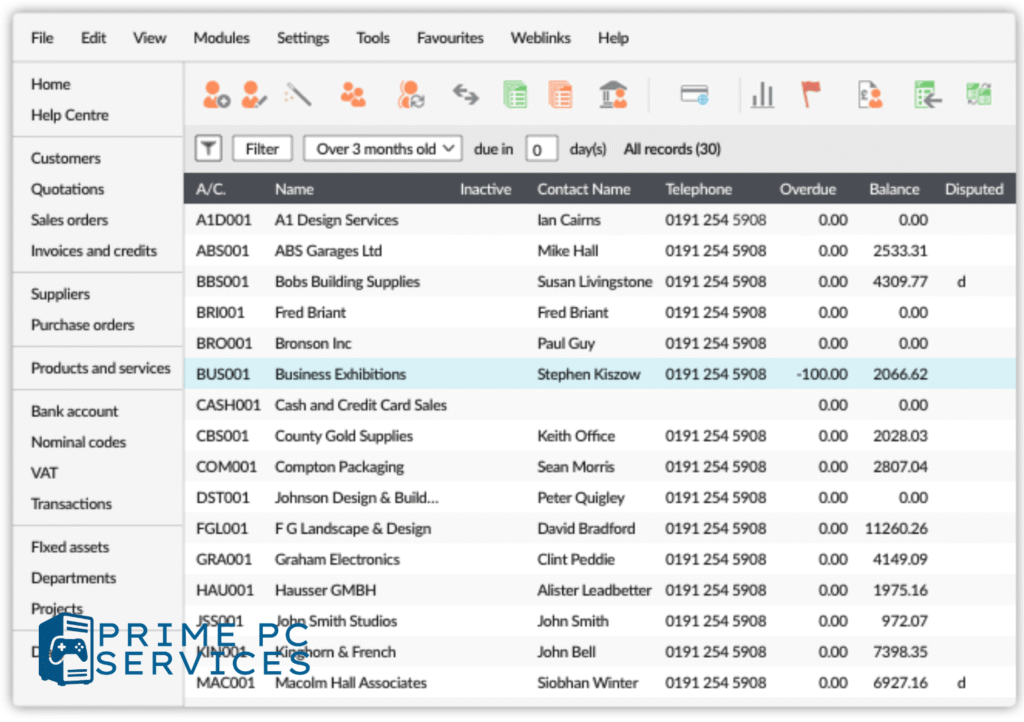Image resolution: width=1024 pixels, height=722 pixels.
Task: Sort by the Balance column header
Action: (x=894, y=189)
